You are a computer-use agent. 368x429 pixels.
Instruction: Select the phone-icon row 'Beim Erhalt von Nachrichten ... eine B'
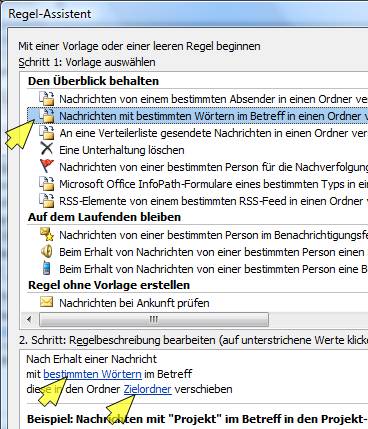point(214,269)
